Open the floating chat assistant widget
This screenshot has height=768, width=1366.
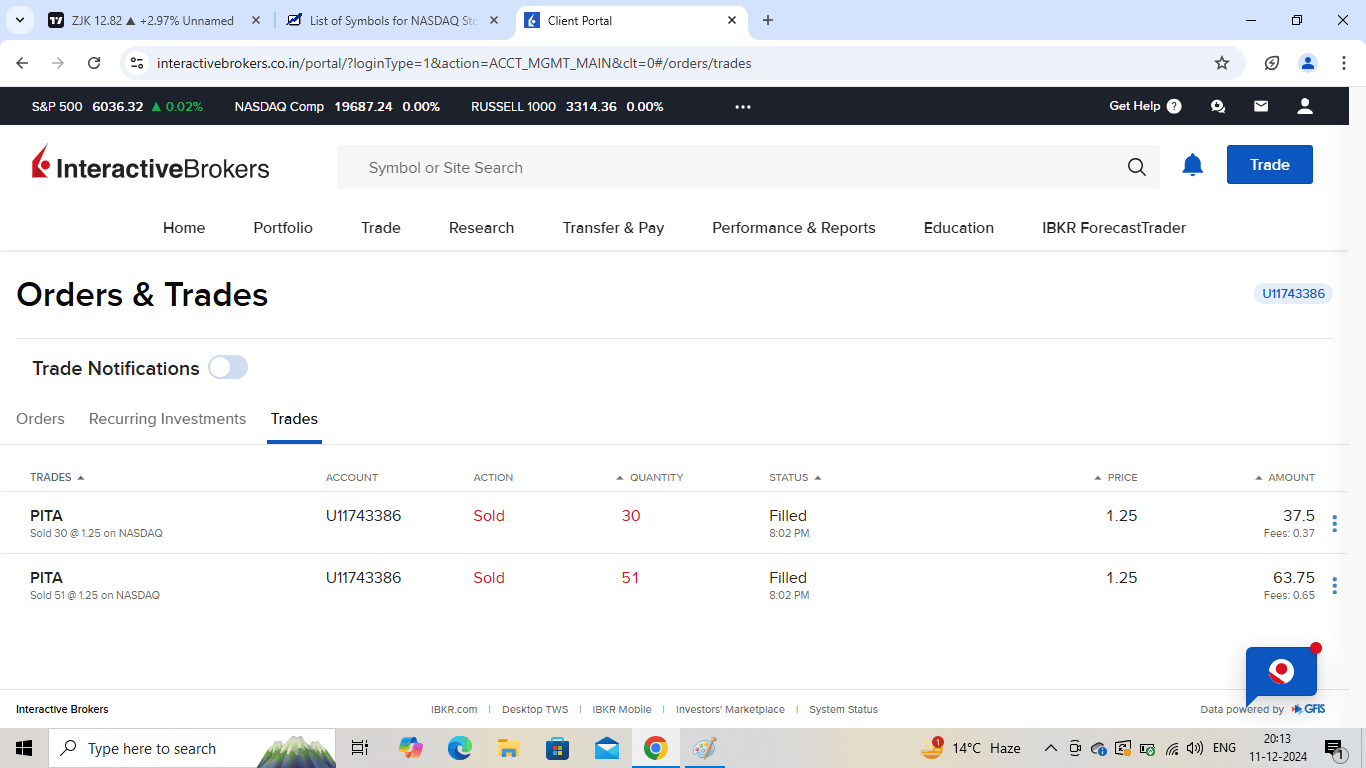[1281, 672]
